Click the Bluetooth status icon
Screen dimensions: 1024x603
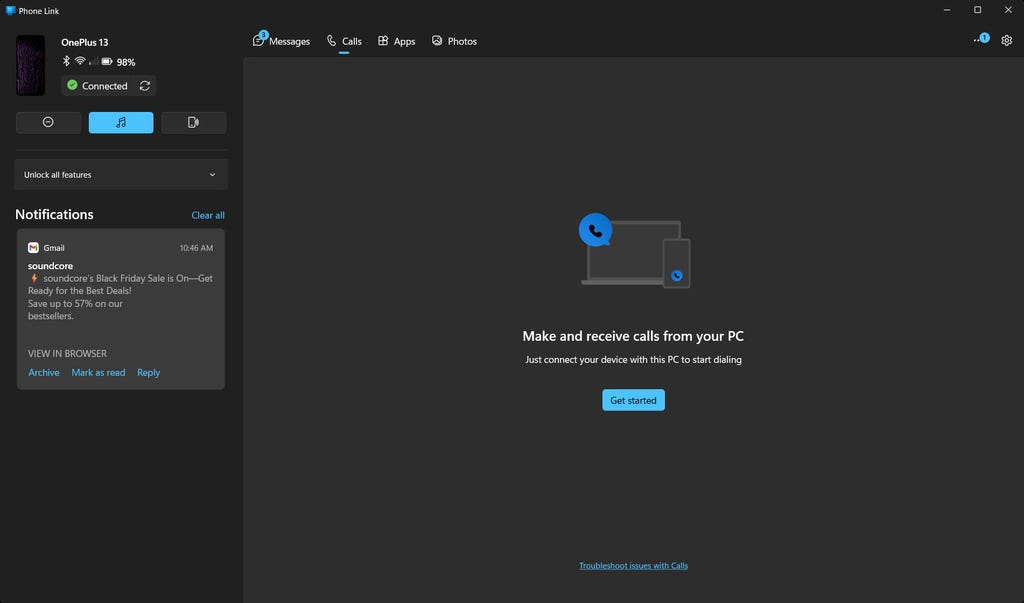66,62
